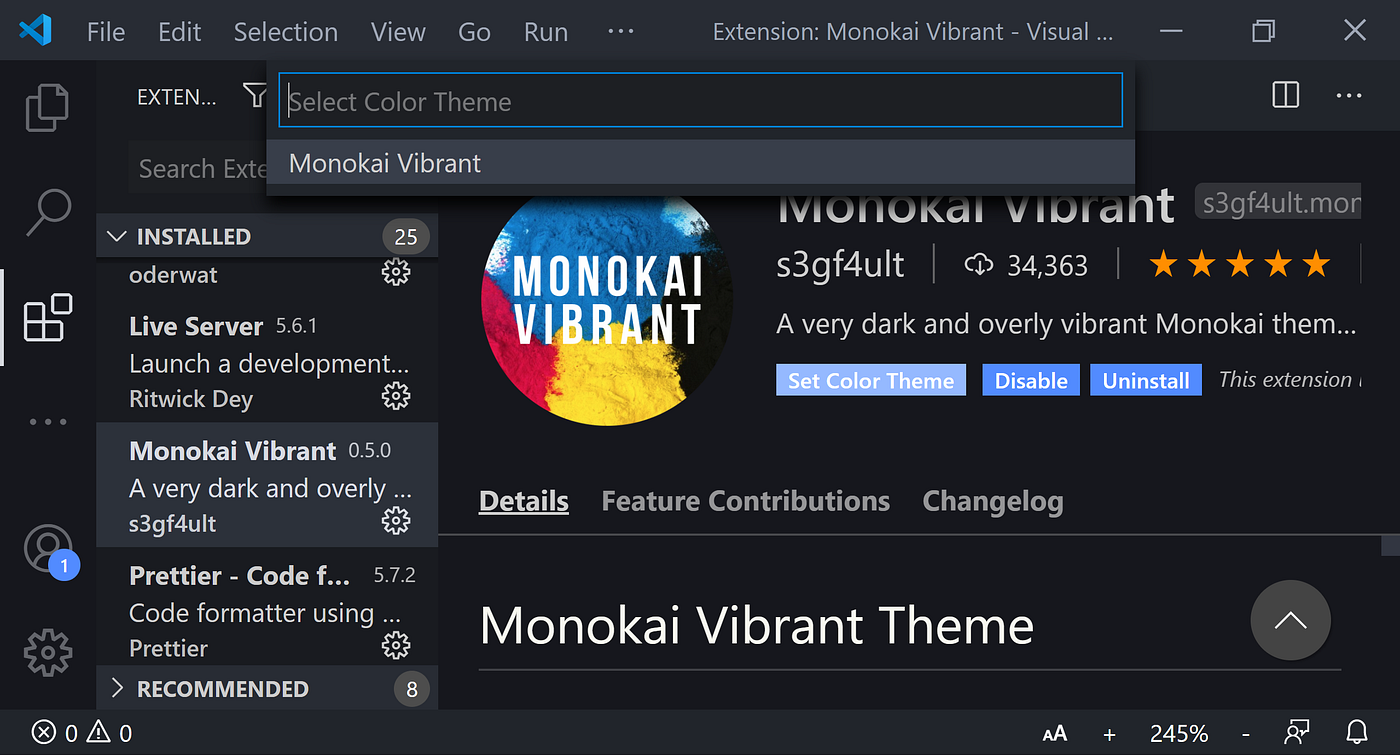The height and width of the screenshot is (755, 1400).
Task: Click the Set Color Theme button
Action: click(871, 380)
